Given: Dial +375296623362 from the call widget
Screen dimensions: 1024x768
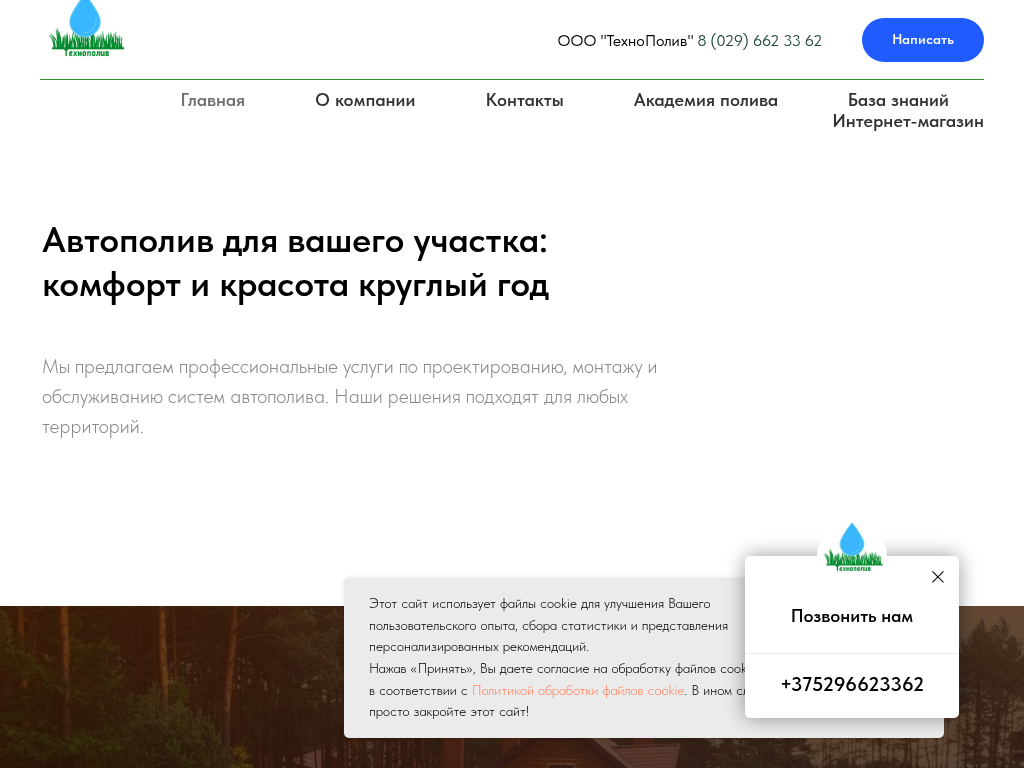Looking at the screenshot, I should coord(851,685).
